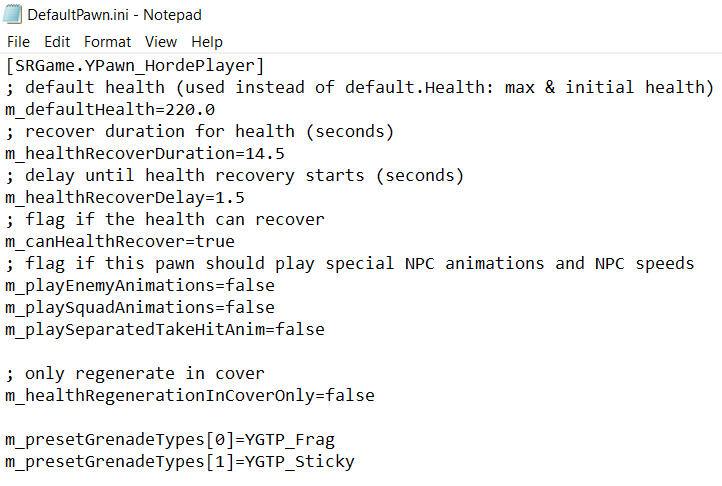Viewport: 722px width, 486px height.
Task: Click the m_playEnemyAnimations=false line
Action: (140, 286)
